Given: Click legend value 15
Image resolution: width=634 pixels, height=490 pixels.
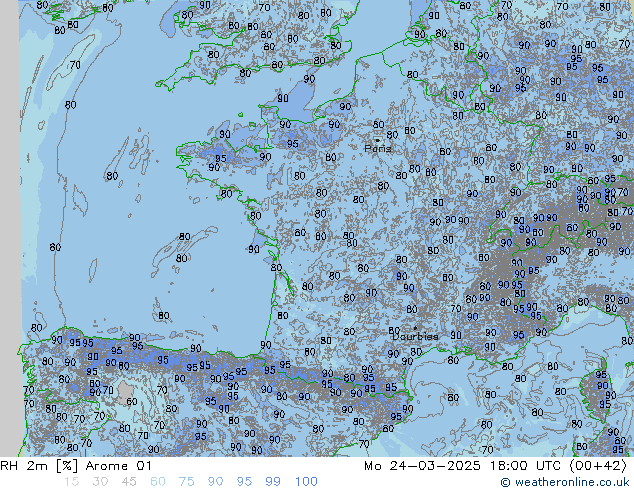Looking at the screenshot, I should [71, 482].
